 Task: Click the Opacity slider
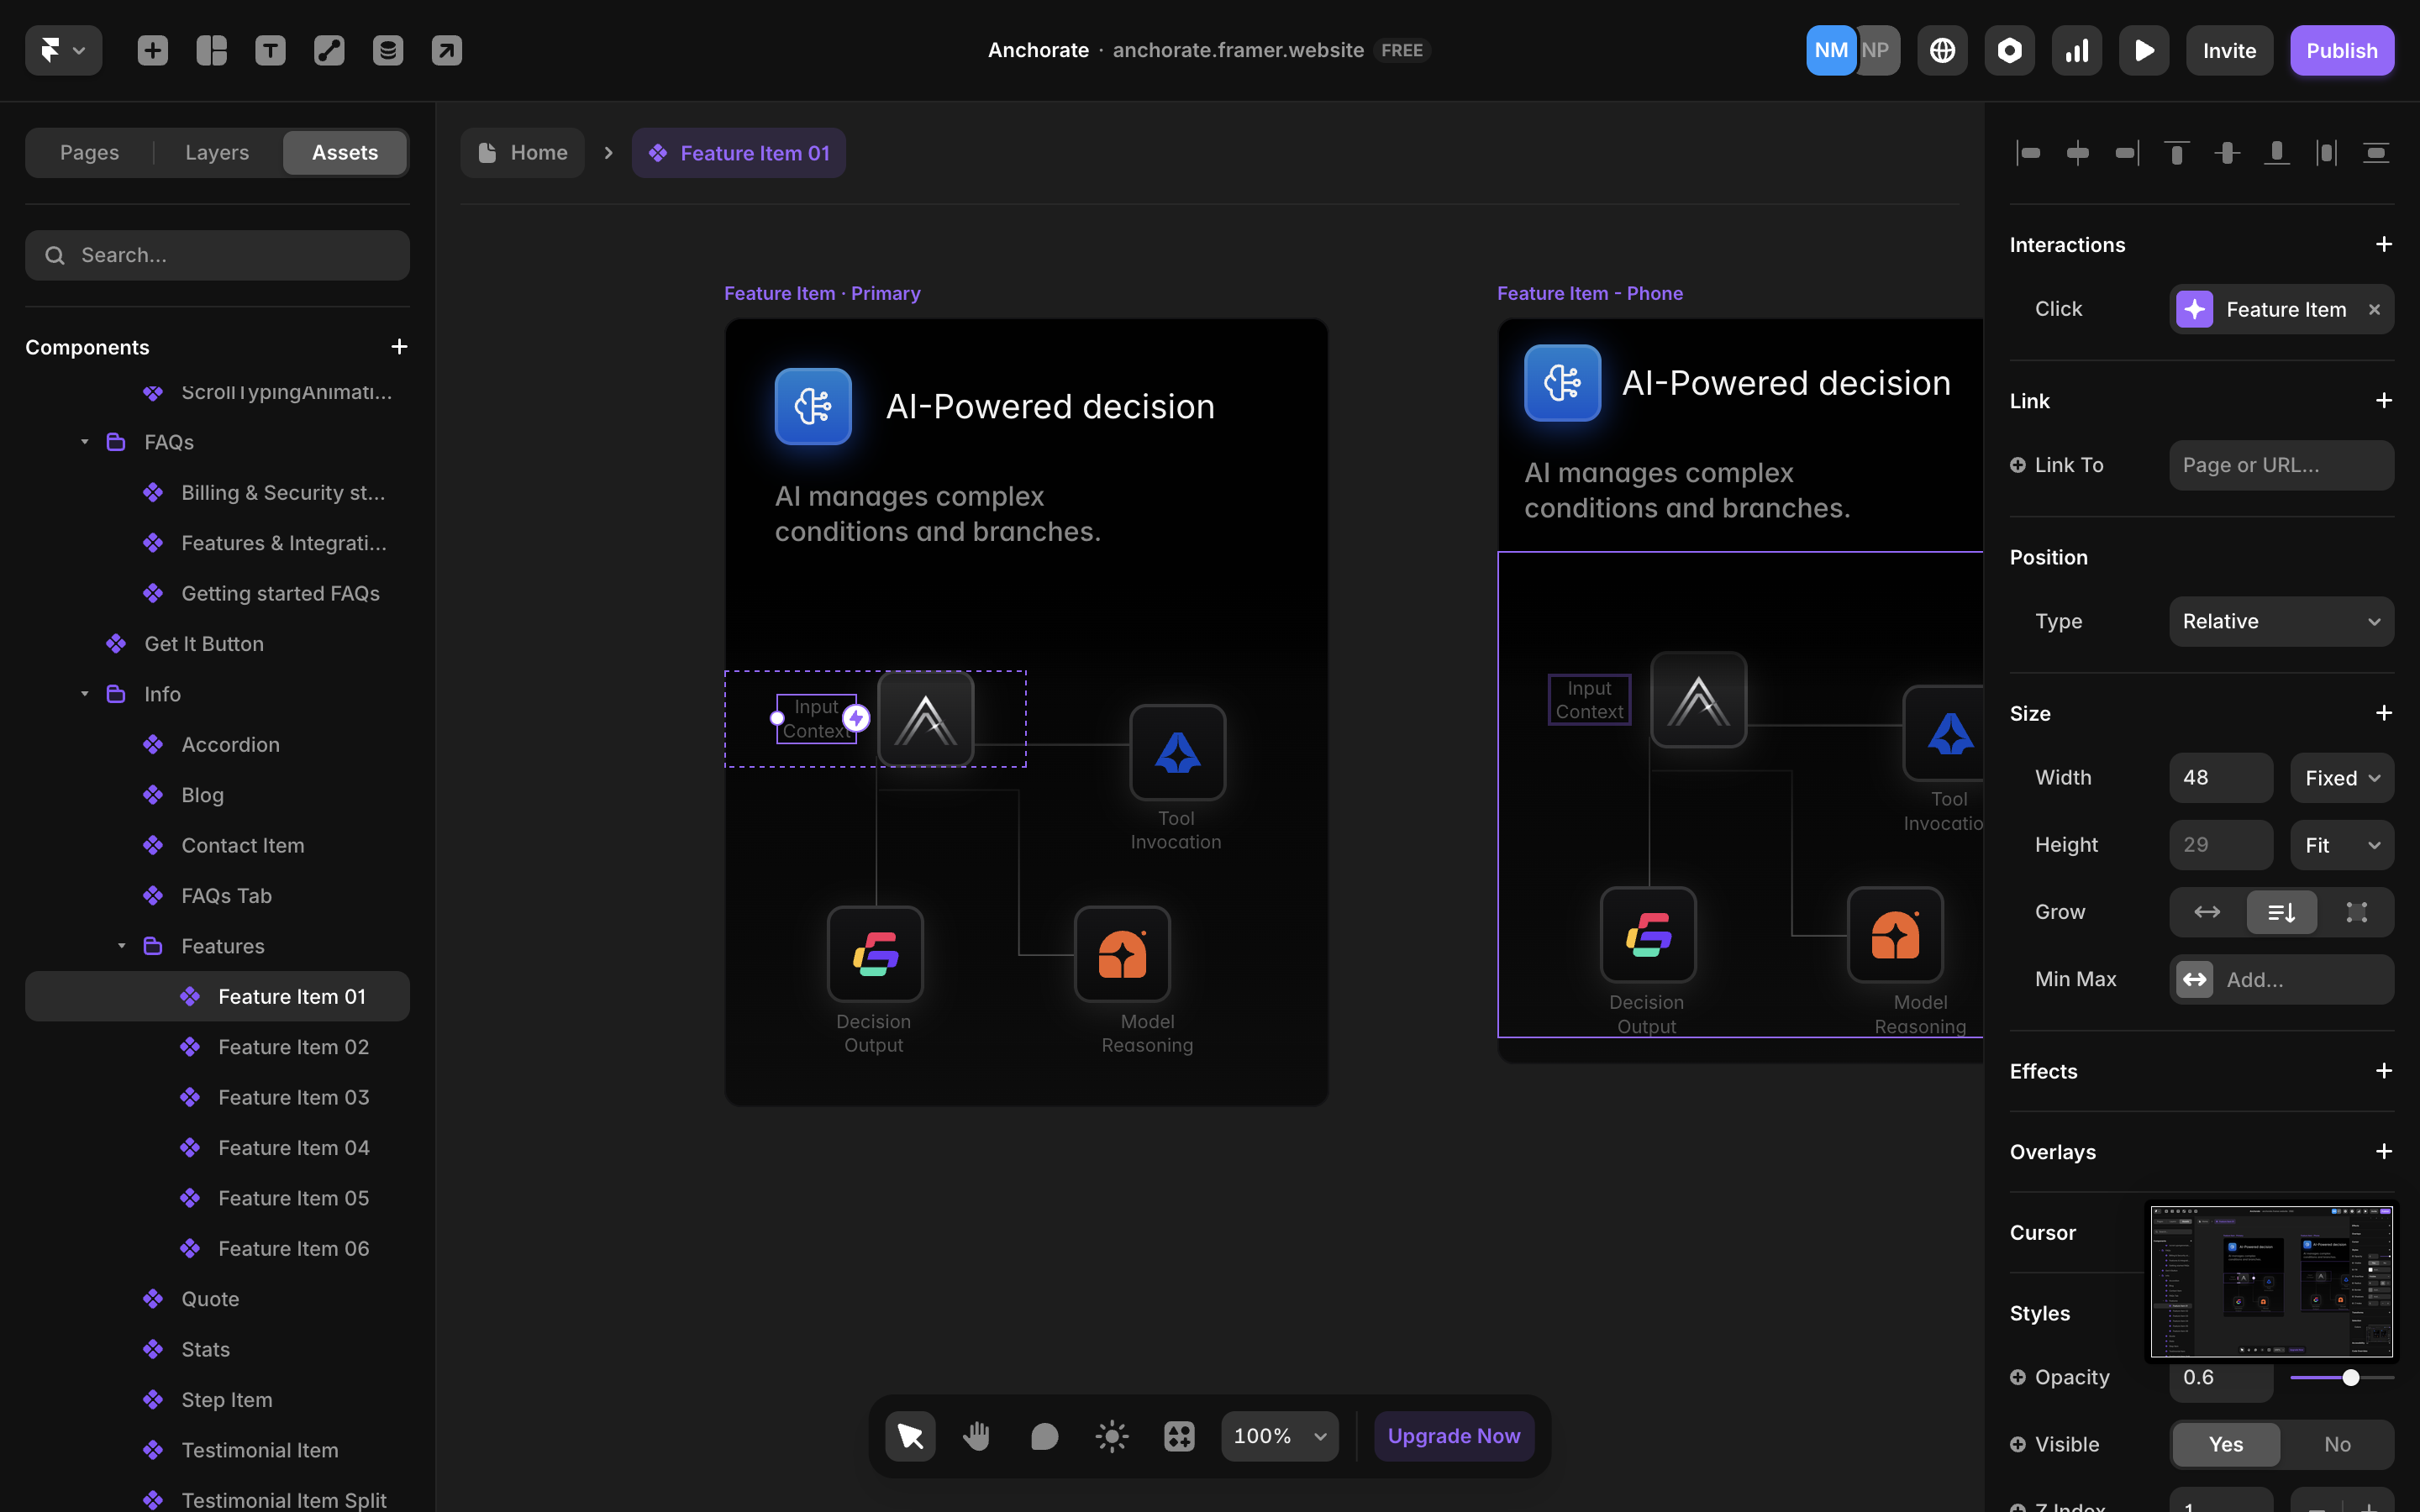(2341, 1377)
